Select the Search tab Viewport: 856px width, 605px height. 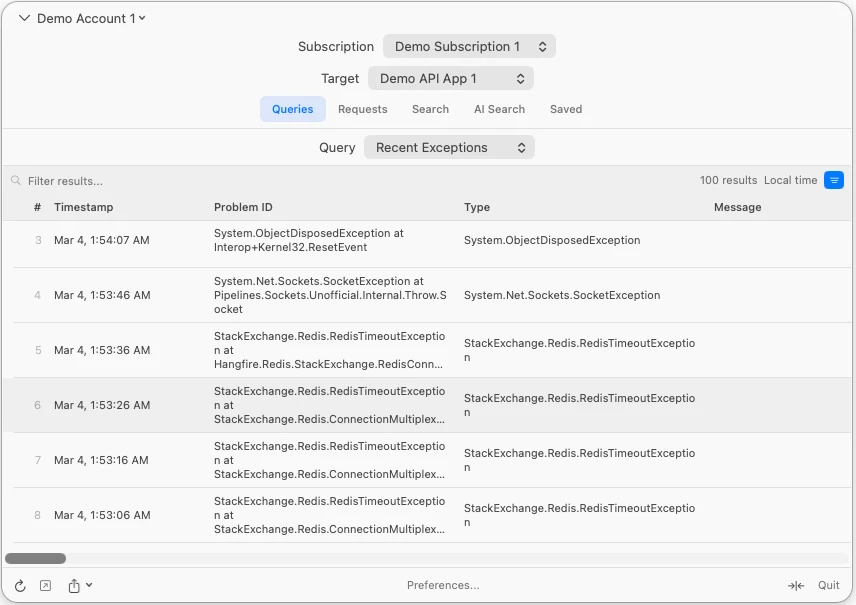pyautogui.click(x=430, y=109)
